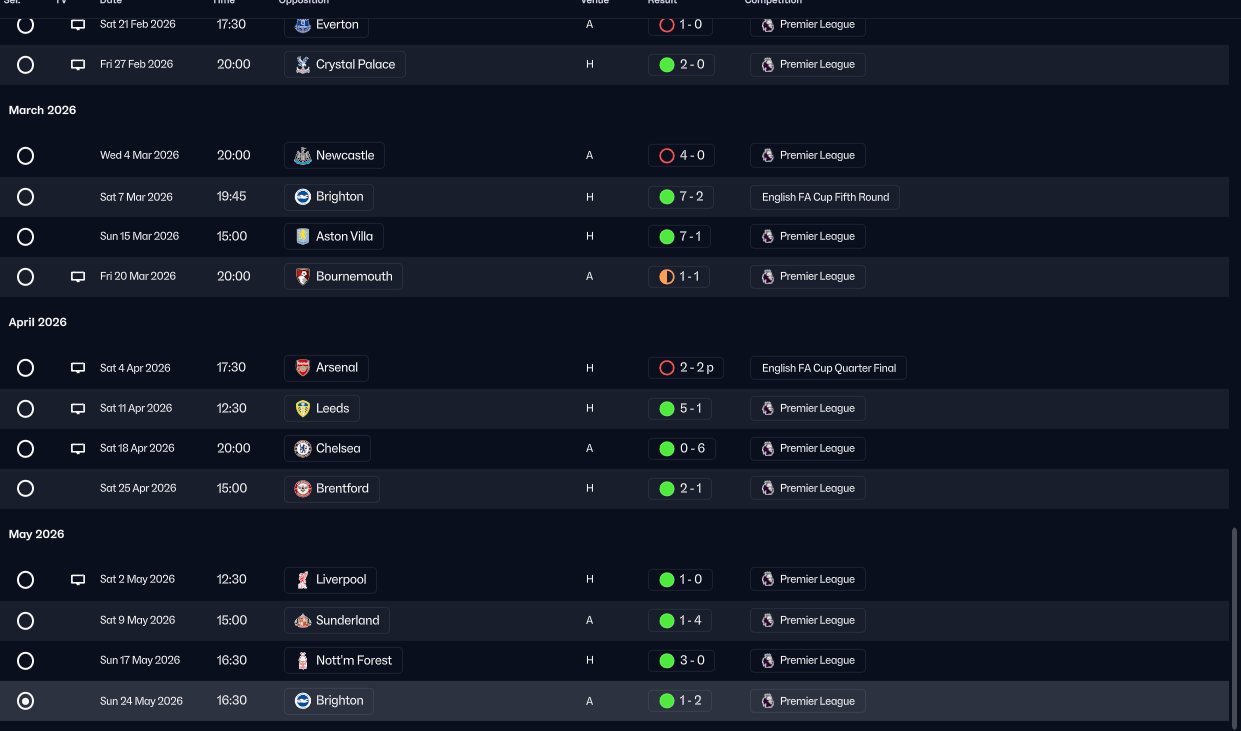Image resolution: width=1241 pixels, height=731 pixels.
Task: Open the English FA Cup Quarter Final competition
Action: point(829,368)
